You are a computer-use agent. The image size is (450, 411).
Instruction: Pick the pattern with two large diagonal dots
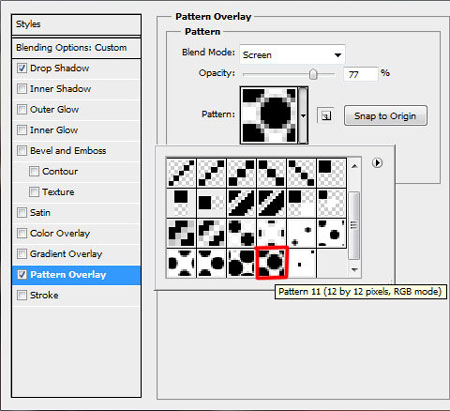(x=241, y=233)
